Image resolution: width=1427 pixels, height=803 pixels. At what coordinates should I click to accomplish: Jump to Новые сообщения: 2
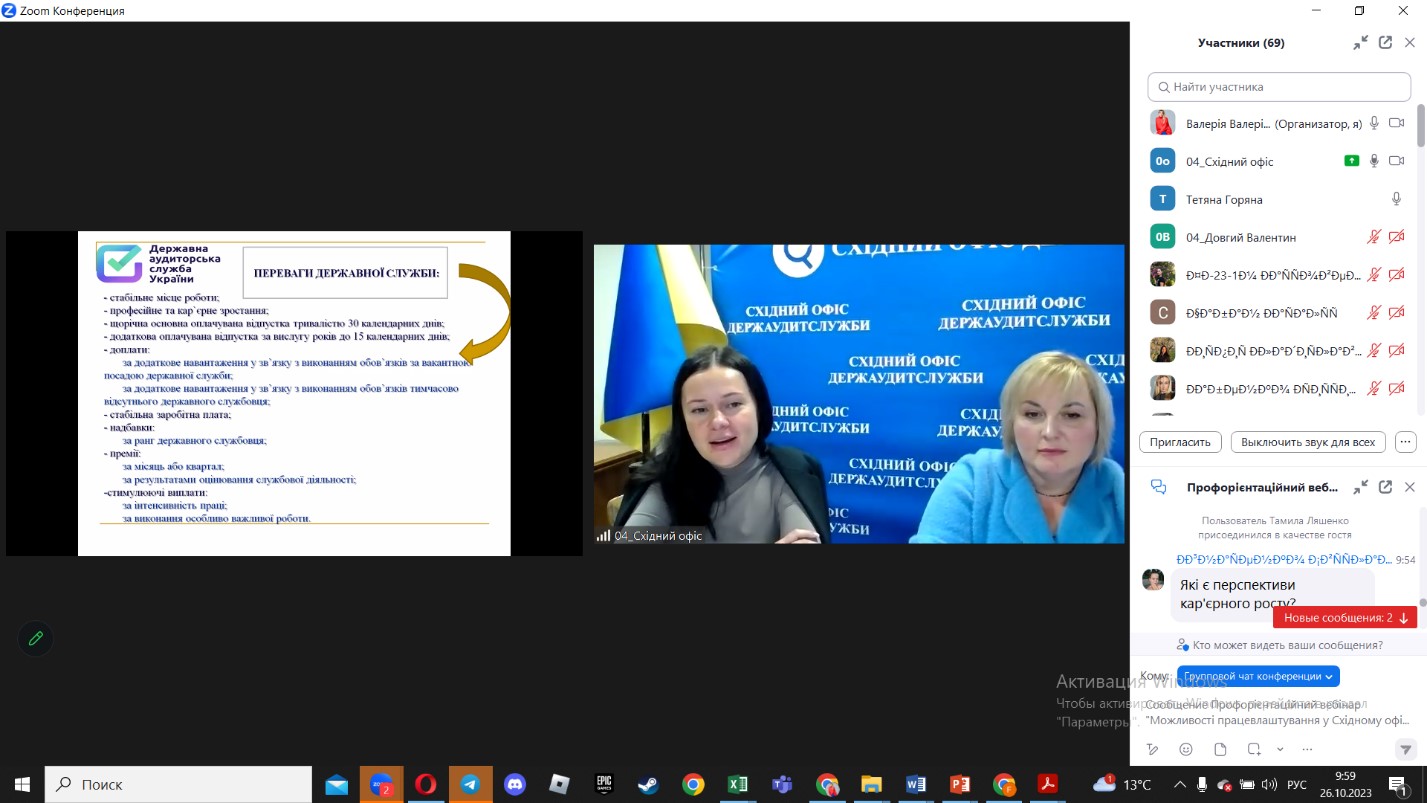click(1345, 618)
